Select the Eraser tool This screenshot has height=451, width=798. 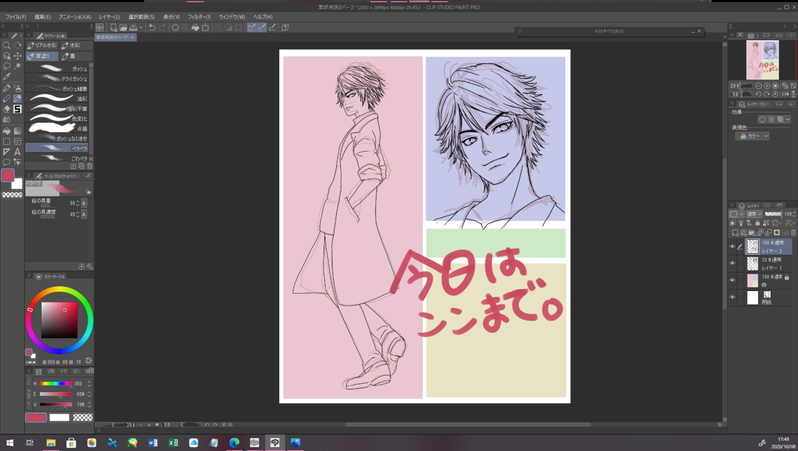coord(7,109)
